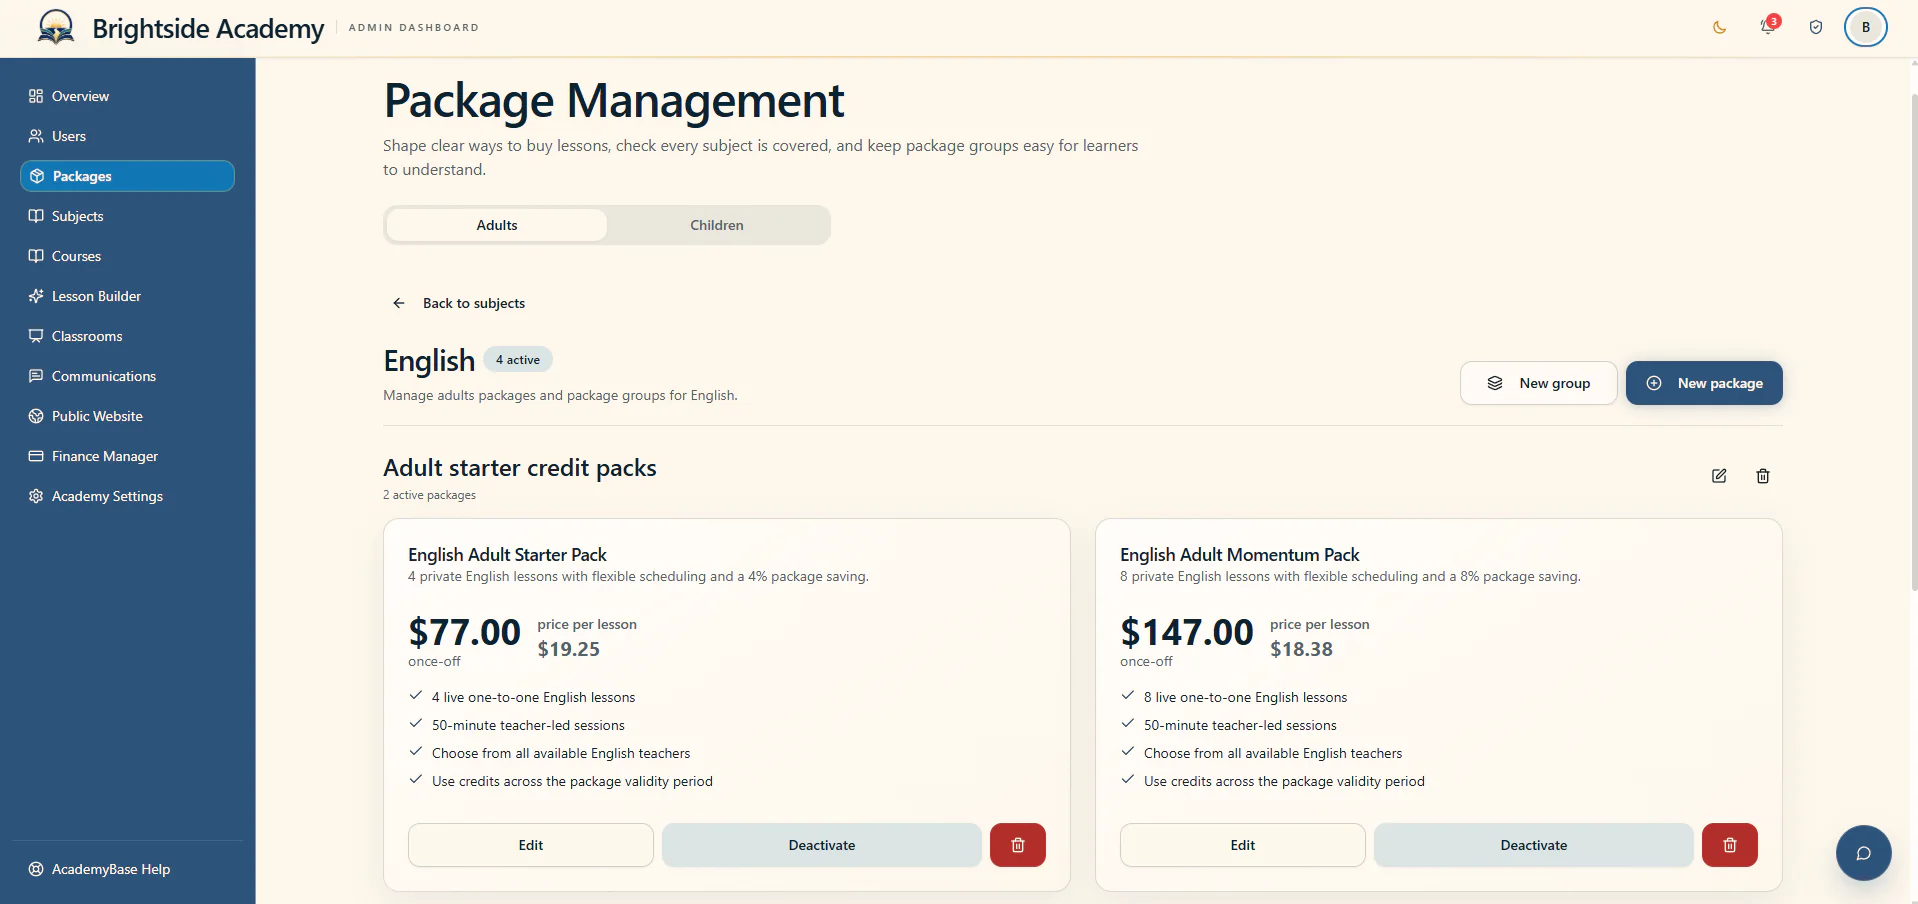Click the English Adult Starter Pack title
1918x904 pixels.
pos(507,555)
